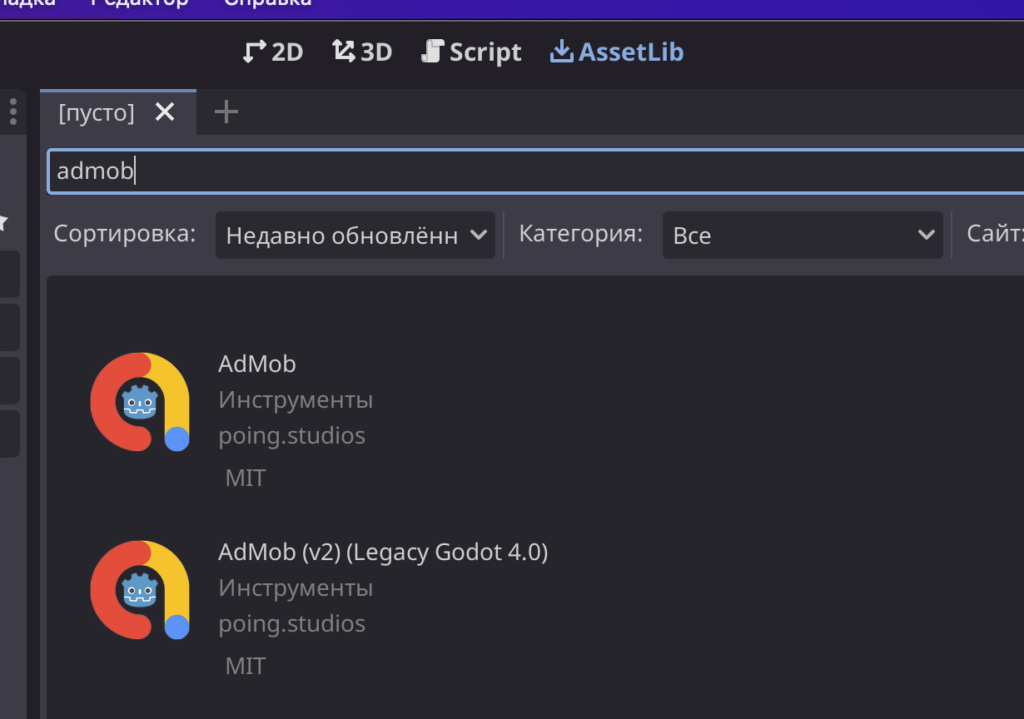Click the admob search field
Viewport: 1024px width, 719px height.
[x=536, y=171]
